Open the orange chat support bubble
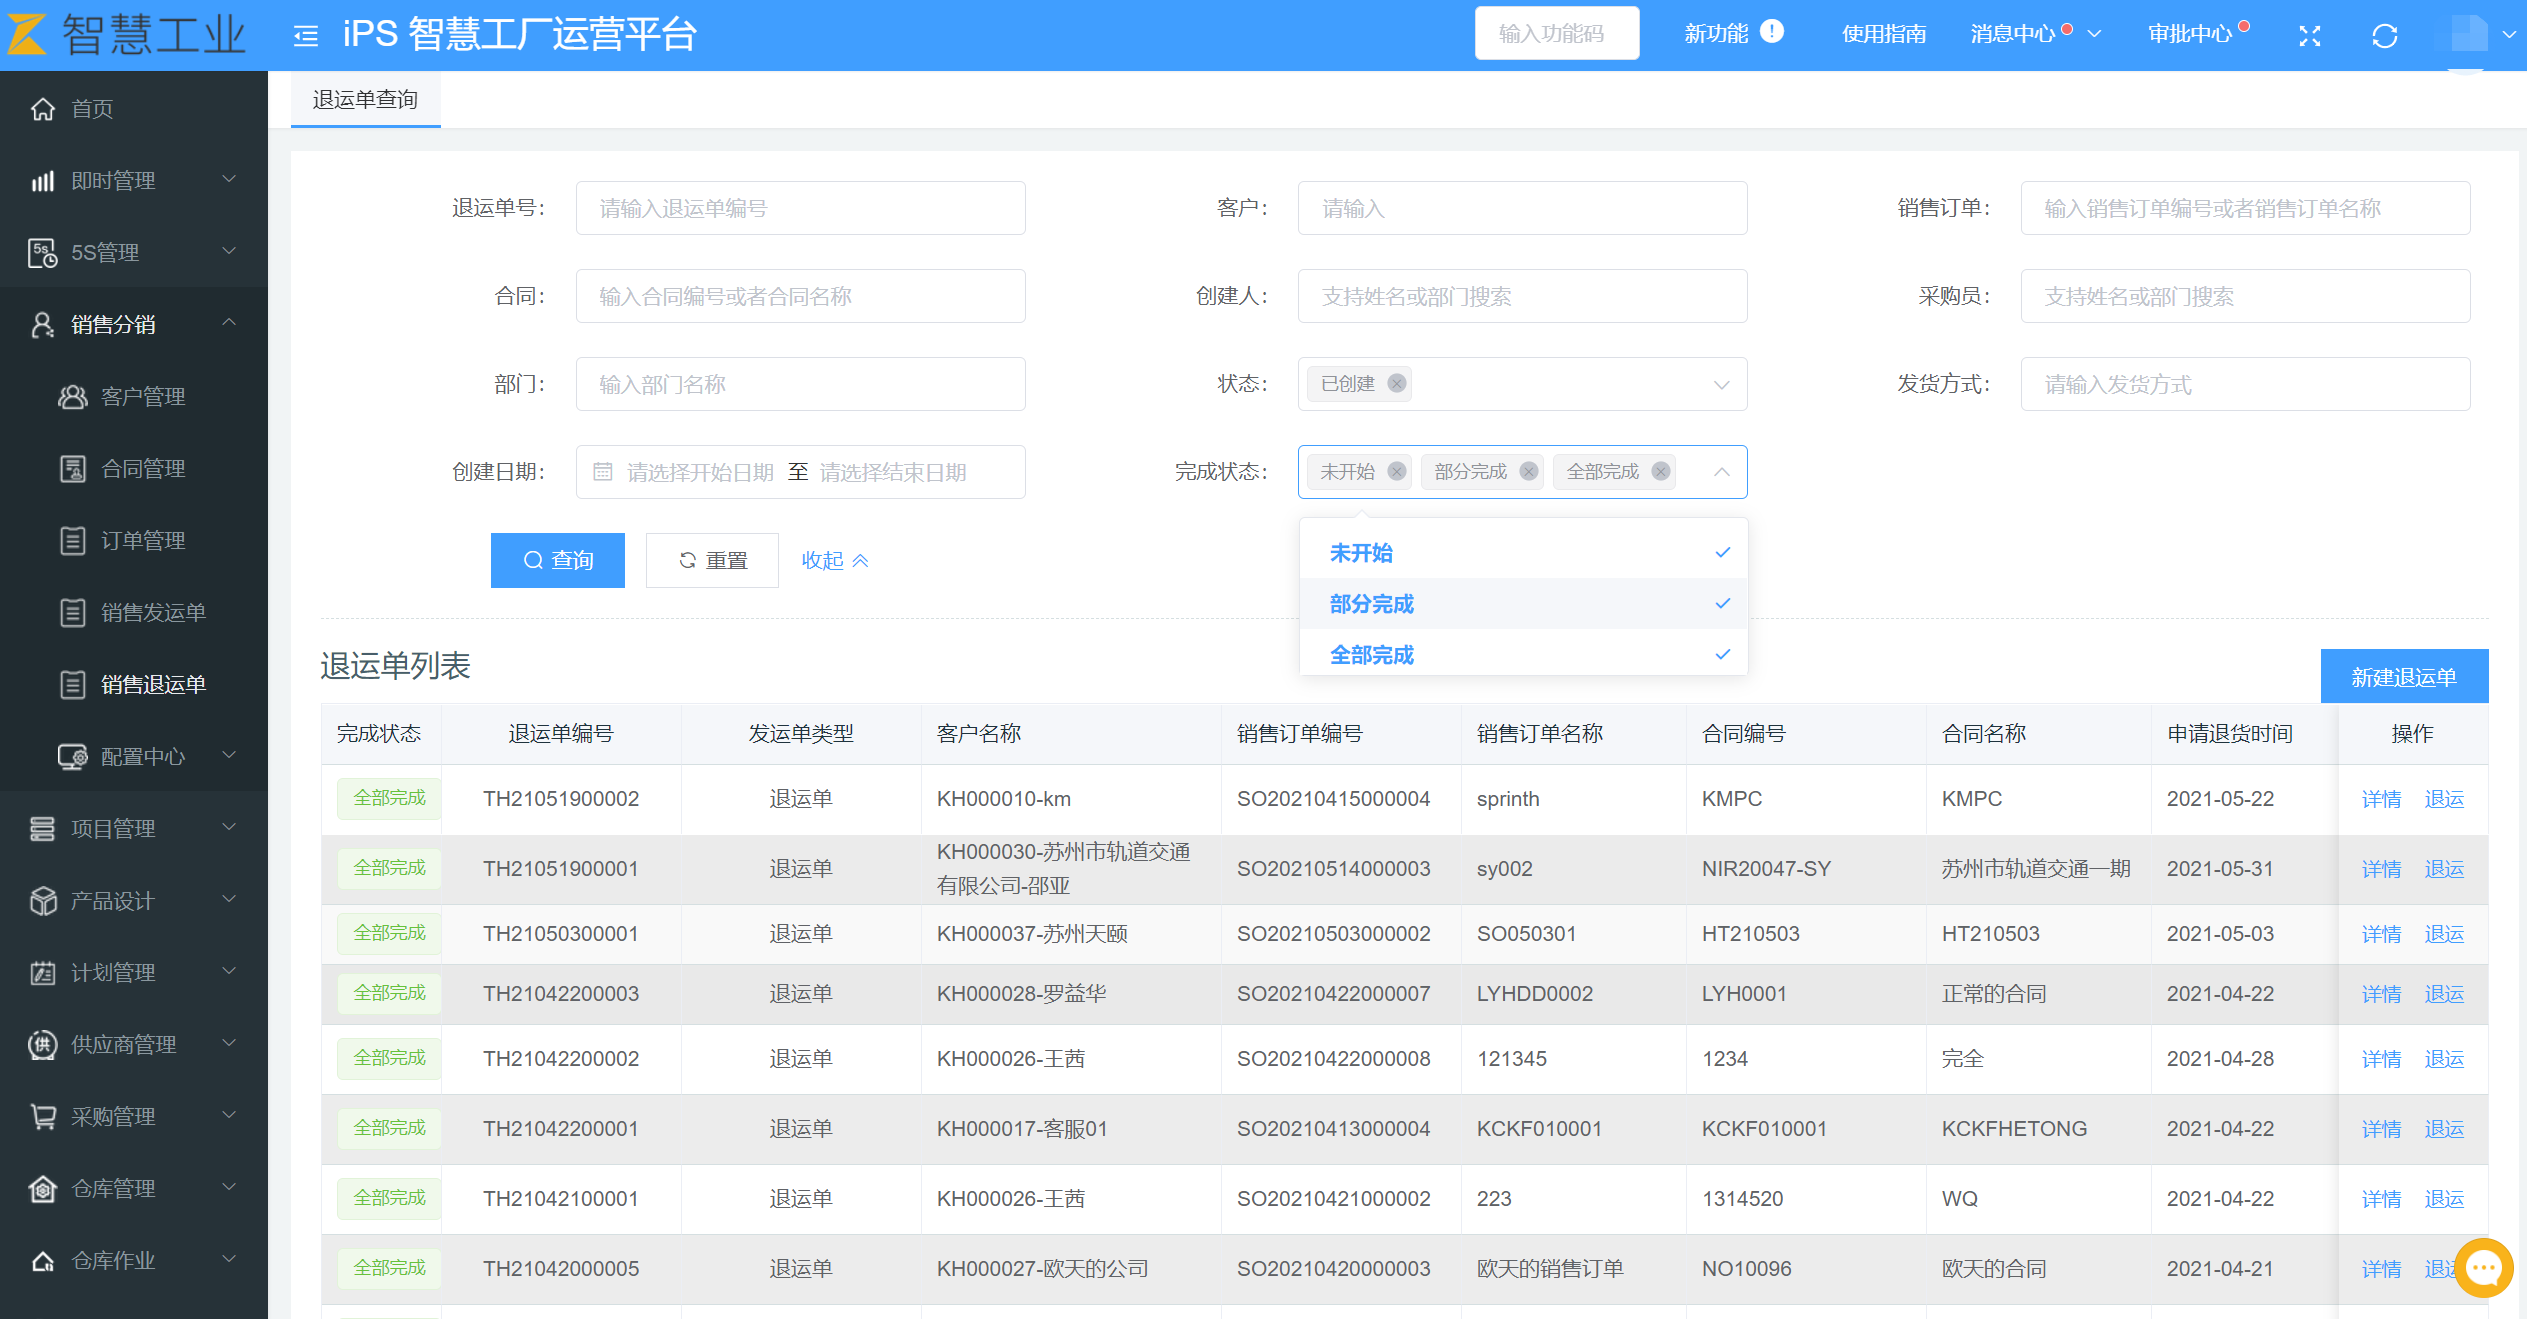The width and height of the screenshot is (2527, 1319). click(2483, 1268)
